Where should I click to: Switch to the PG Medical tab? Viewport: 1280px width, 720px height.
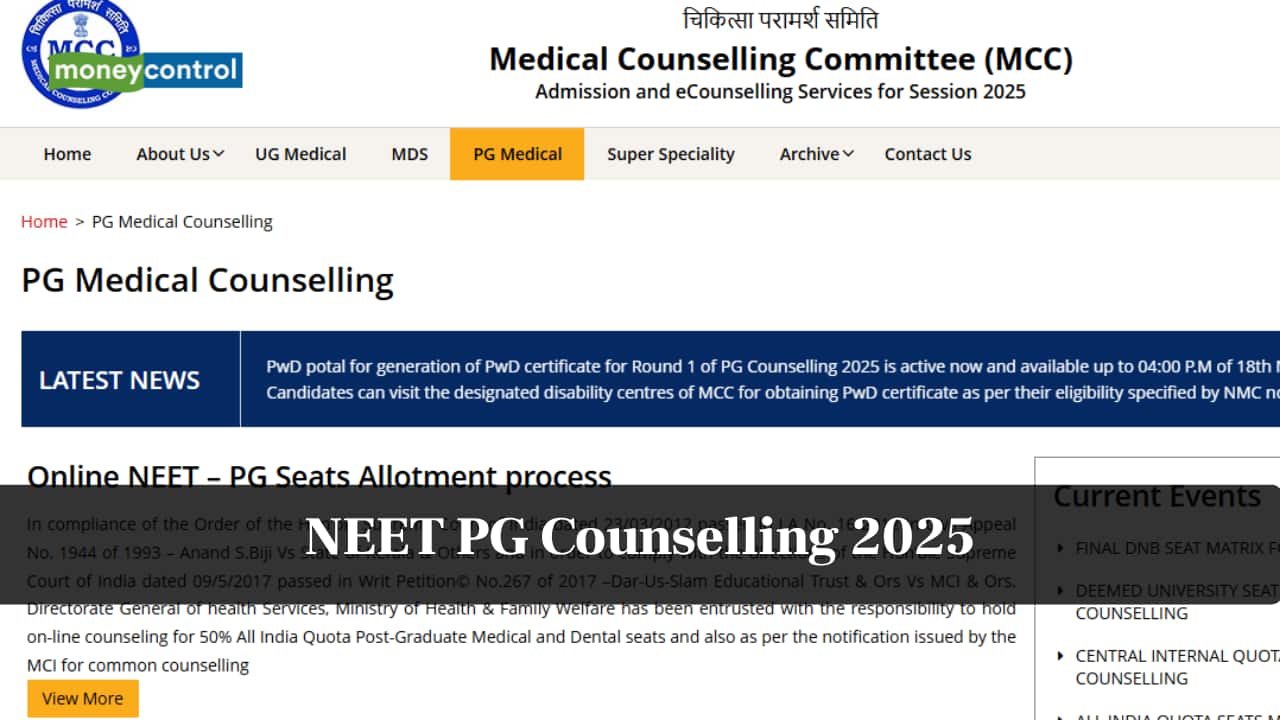coord(517,154)
